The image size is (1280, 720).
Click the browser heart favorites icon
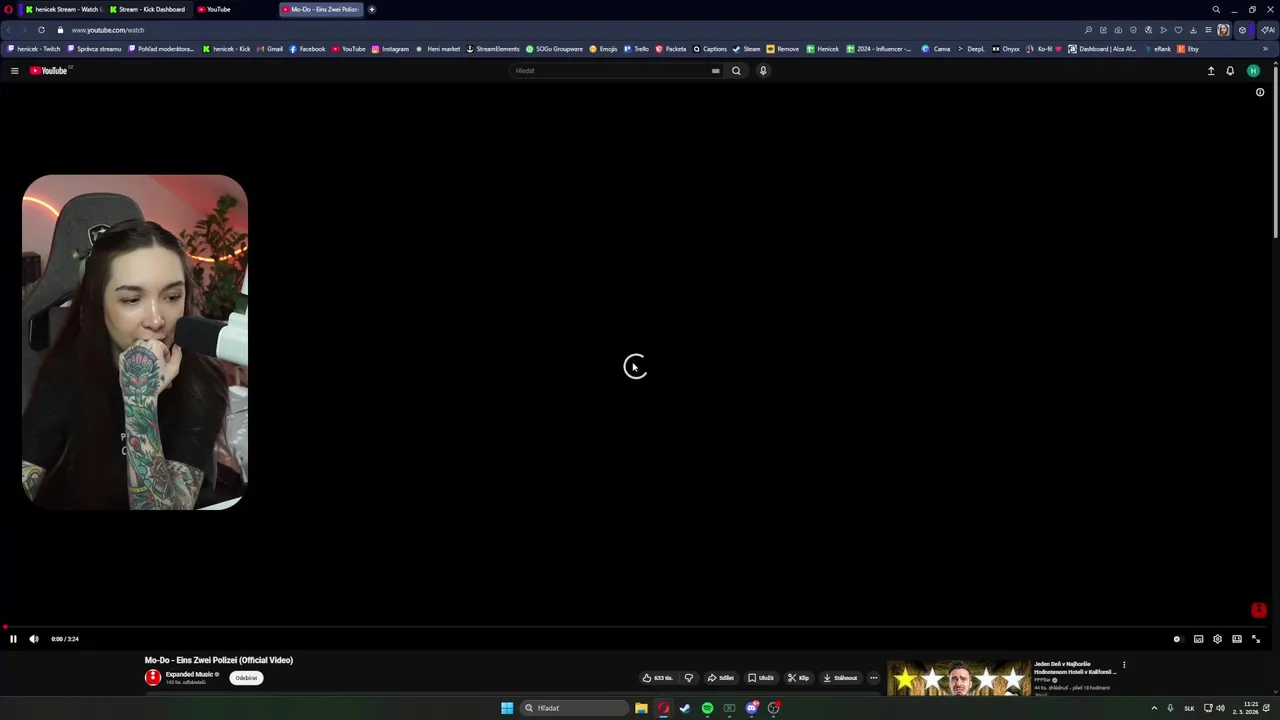coord(1178,30)
